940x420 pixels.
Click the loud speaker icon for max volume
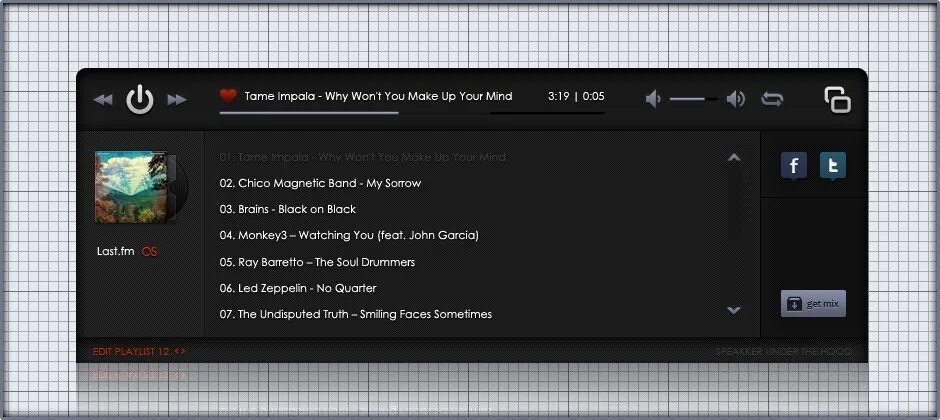[x=736, y=99]
